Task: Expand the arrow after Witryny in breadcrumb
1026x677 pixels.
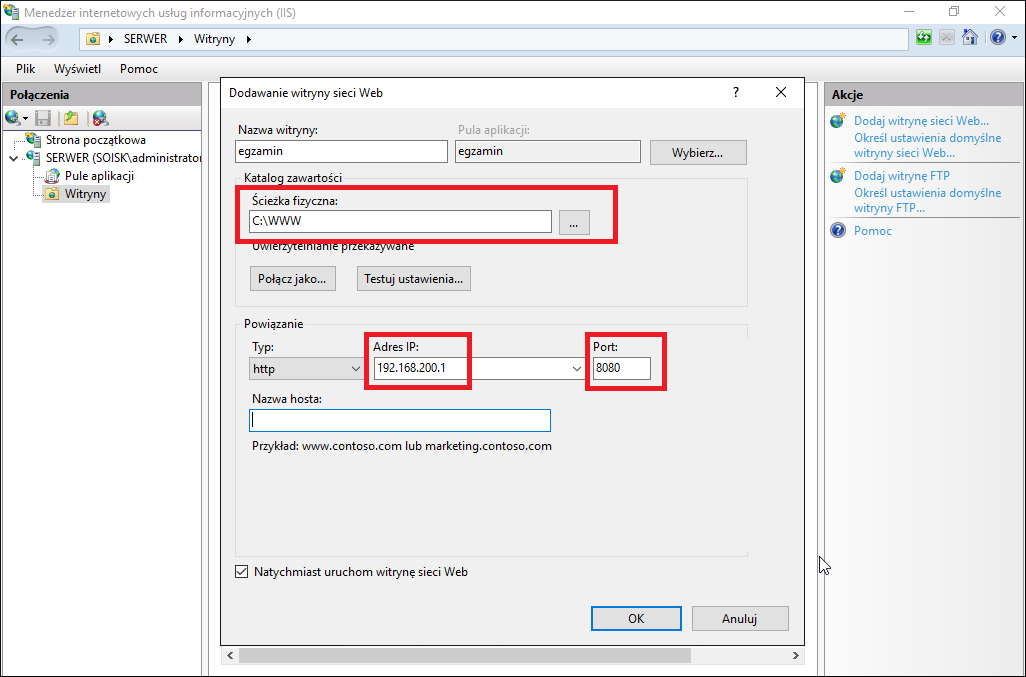Action: (x=249, y=39)
